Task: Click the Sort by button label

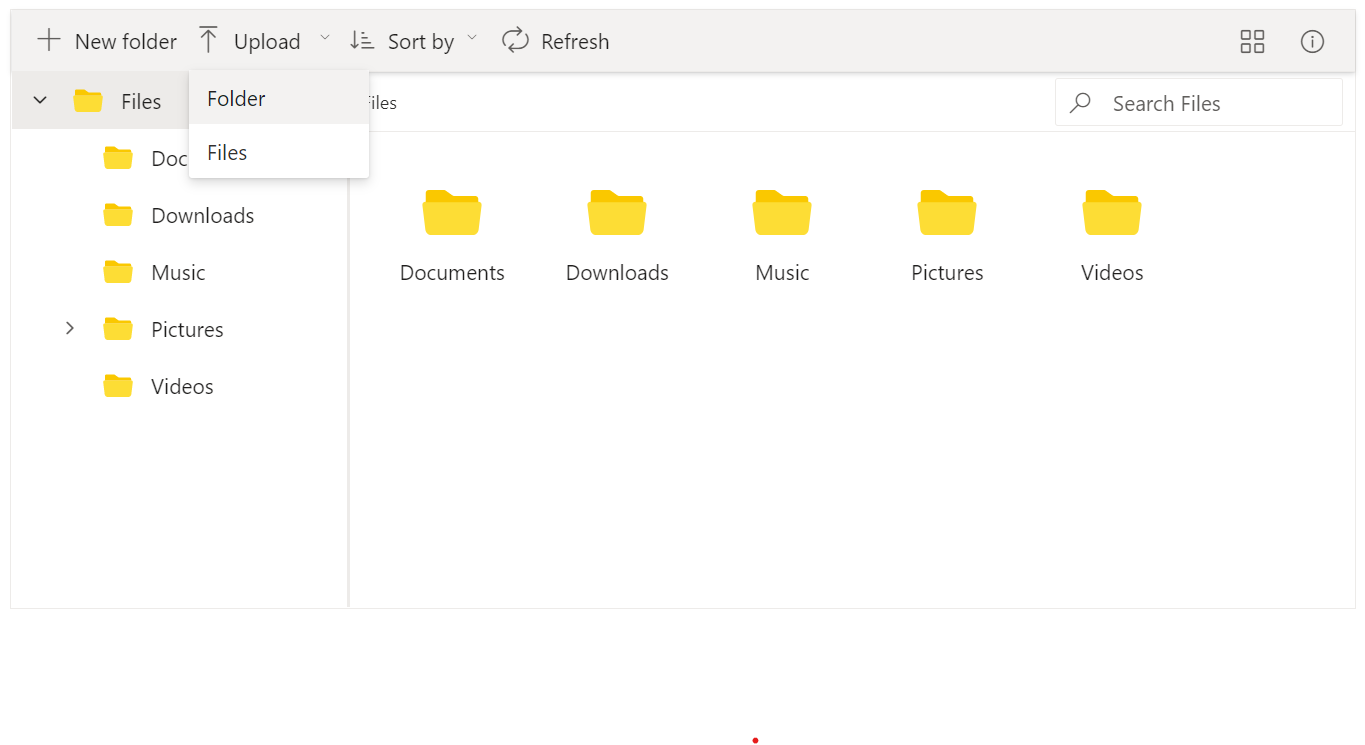Action: coord(421,42)
